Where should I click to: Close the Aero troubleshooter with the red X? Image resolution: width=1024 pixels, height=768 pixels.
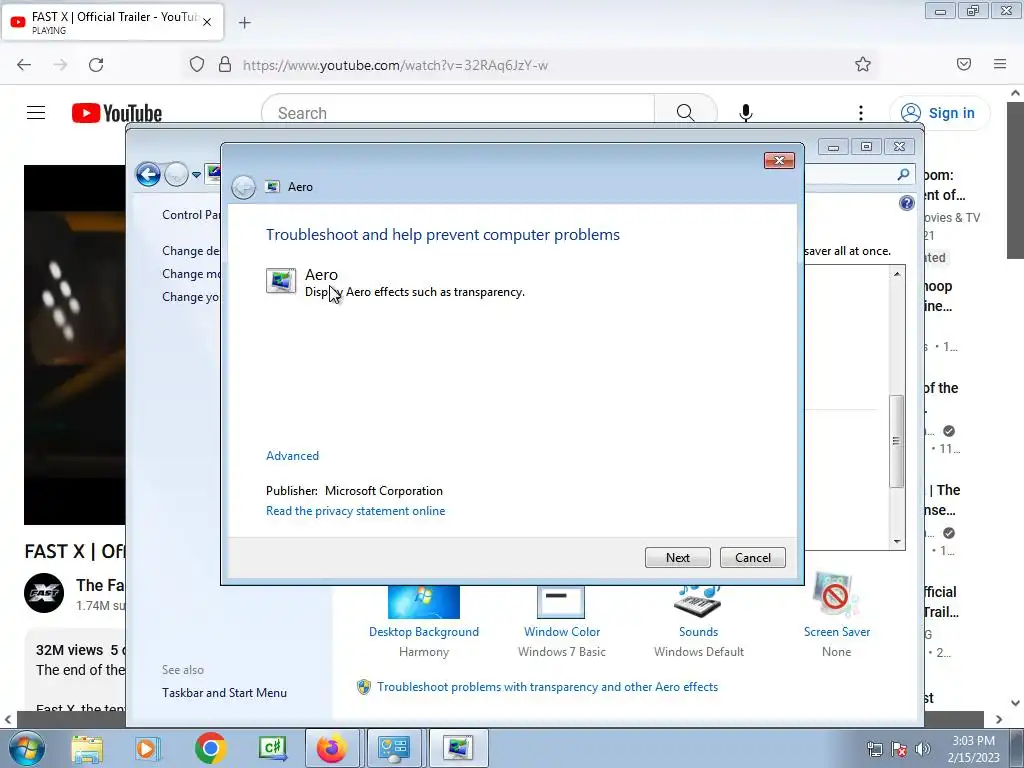[779, 161]
